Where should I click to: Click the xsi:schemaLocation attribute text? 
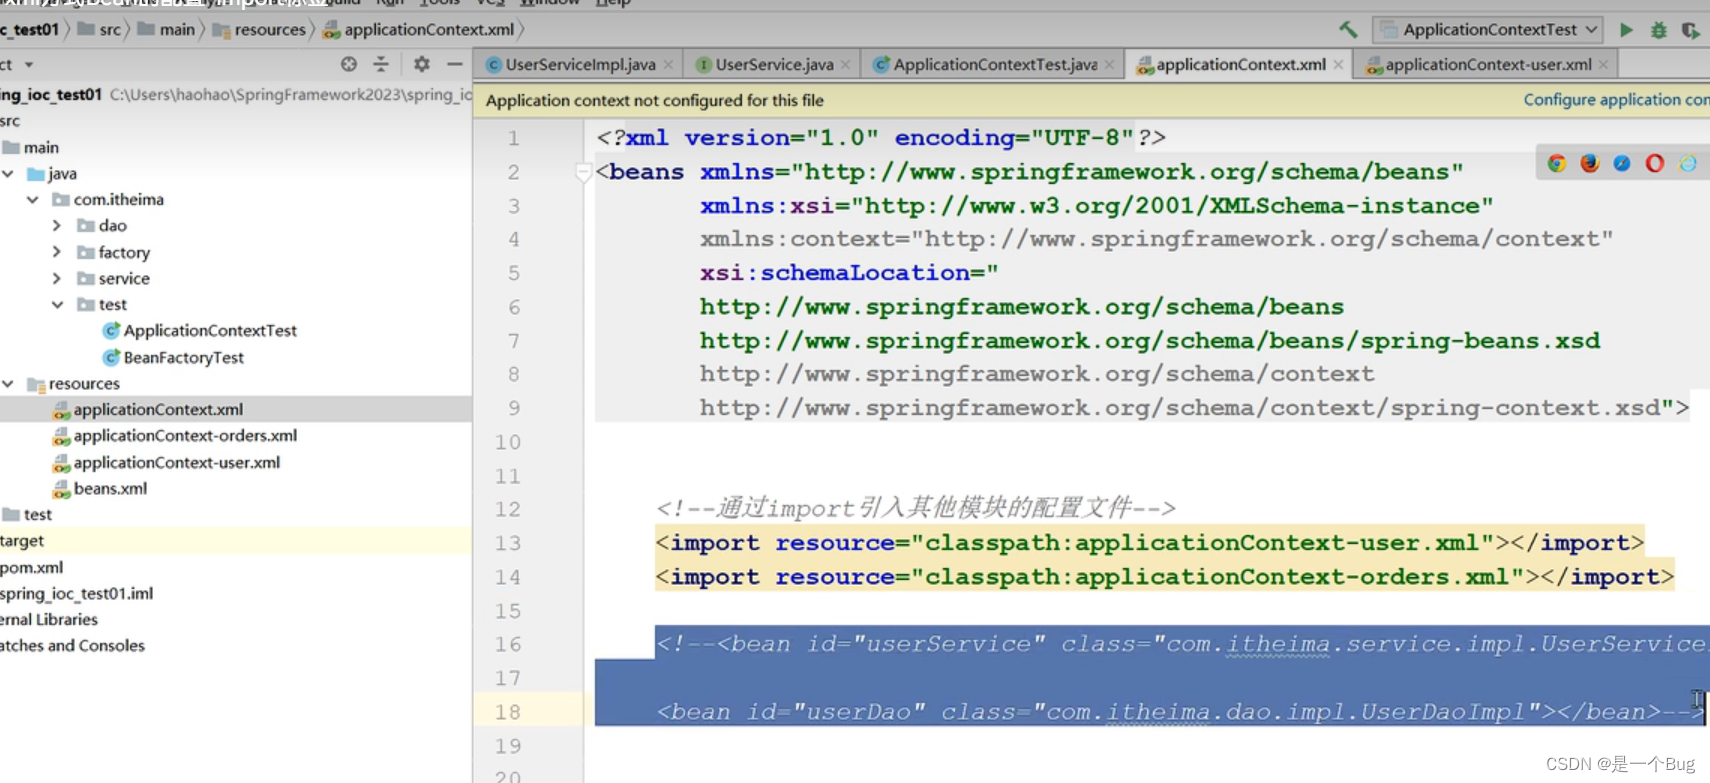(x=849, y=273)
